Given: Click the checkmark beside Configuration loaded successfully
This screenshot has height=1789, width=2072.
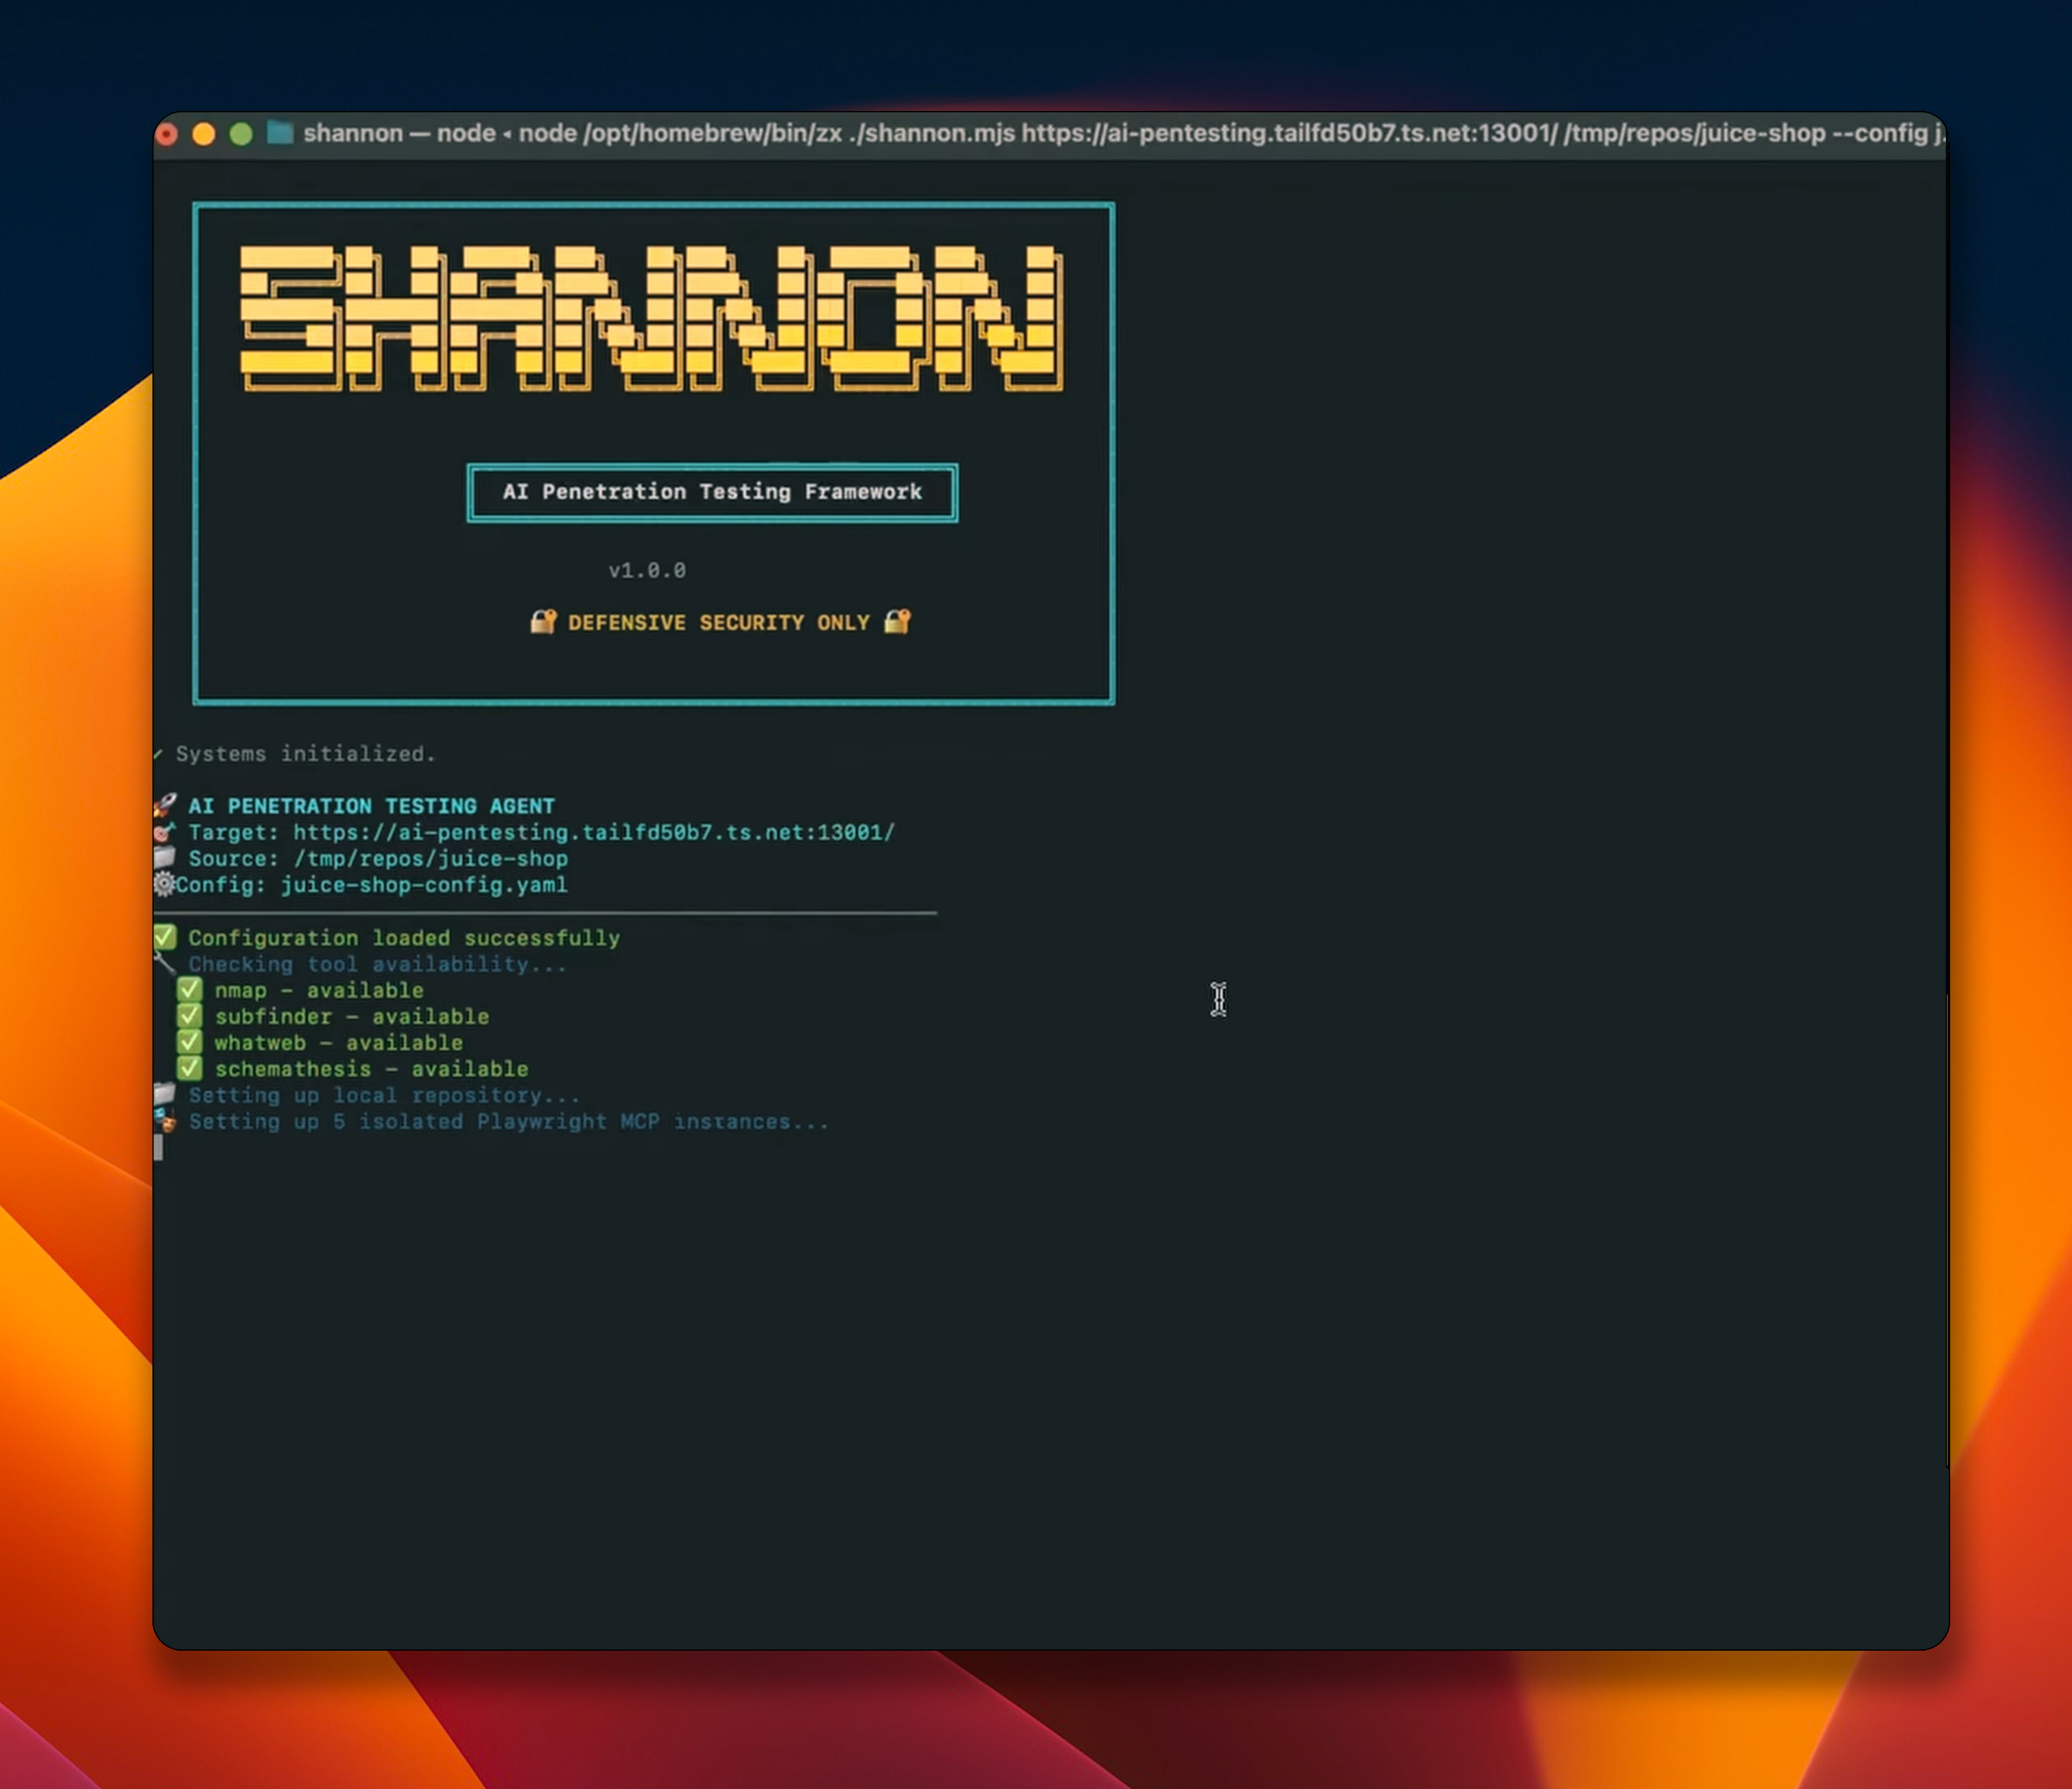Looking at the screenshot, I should point(165,937).
